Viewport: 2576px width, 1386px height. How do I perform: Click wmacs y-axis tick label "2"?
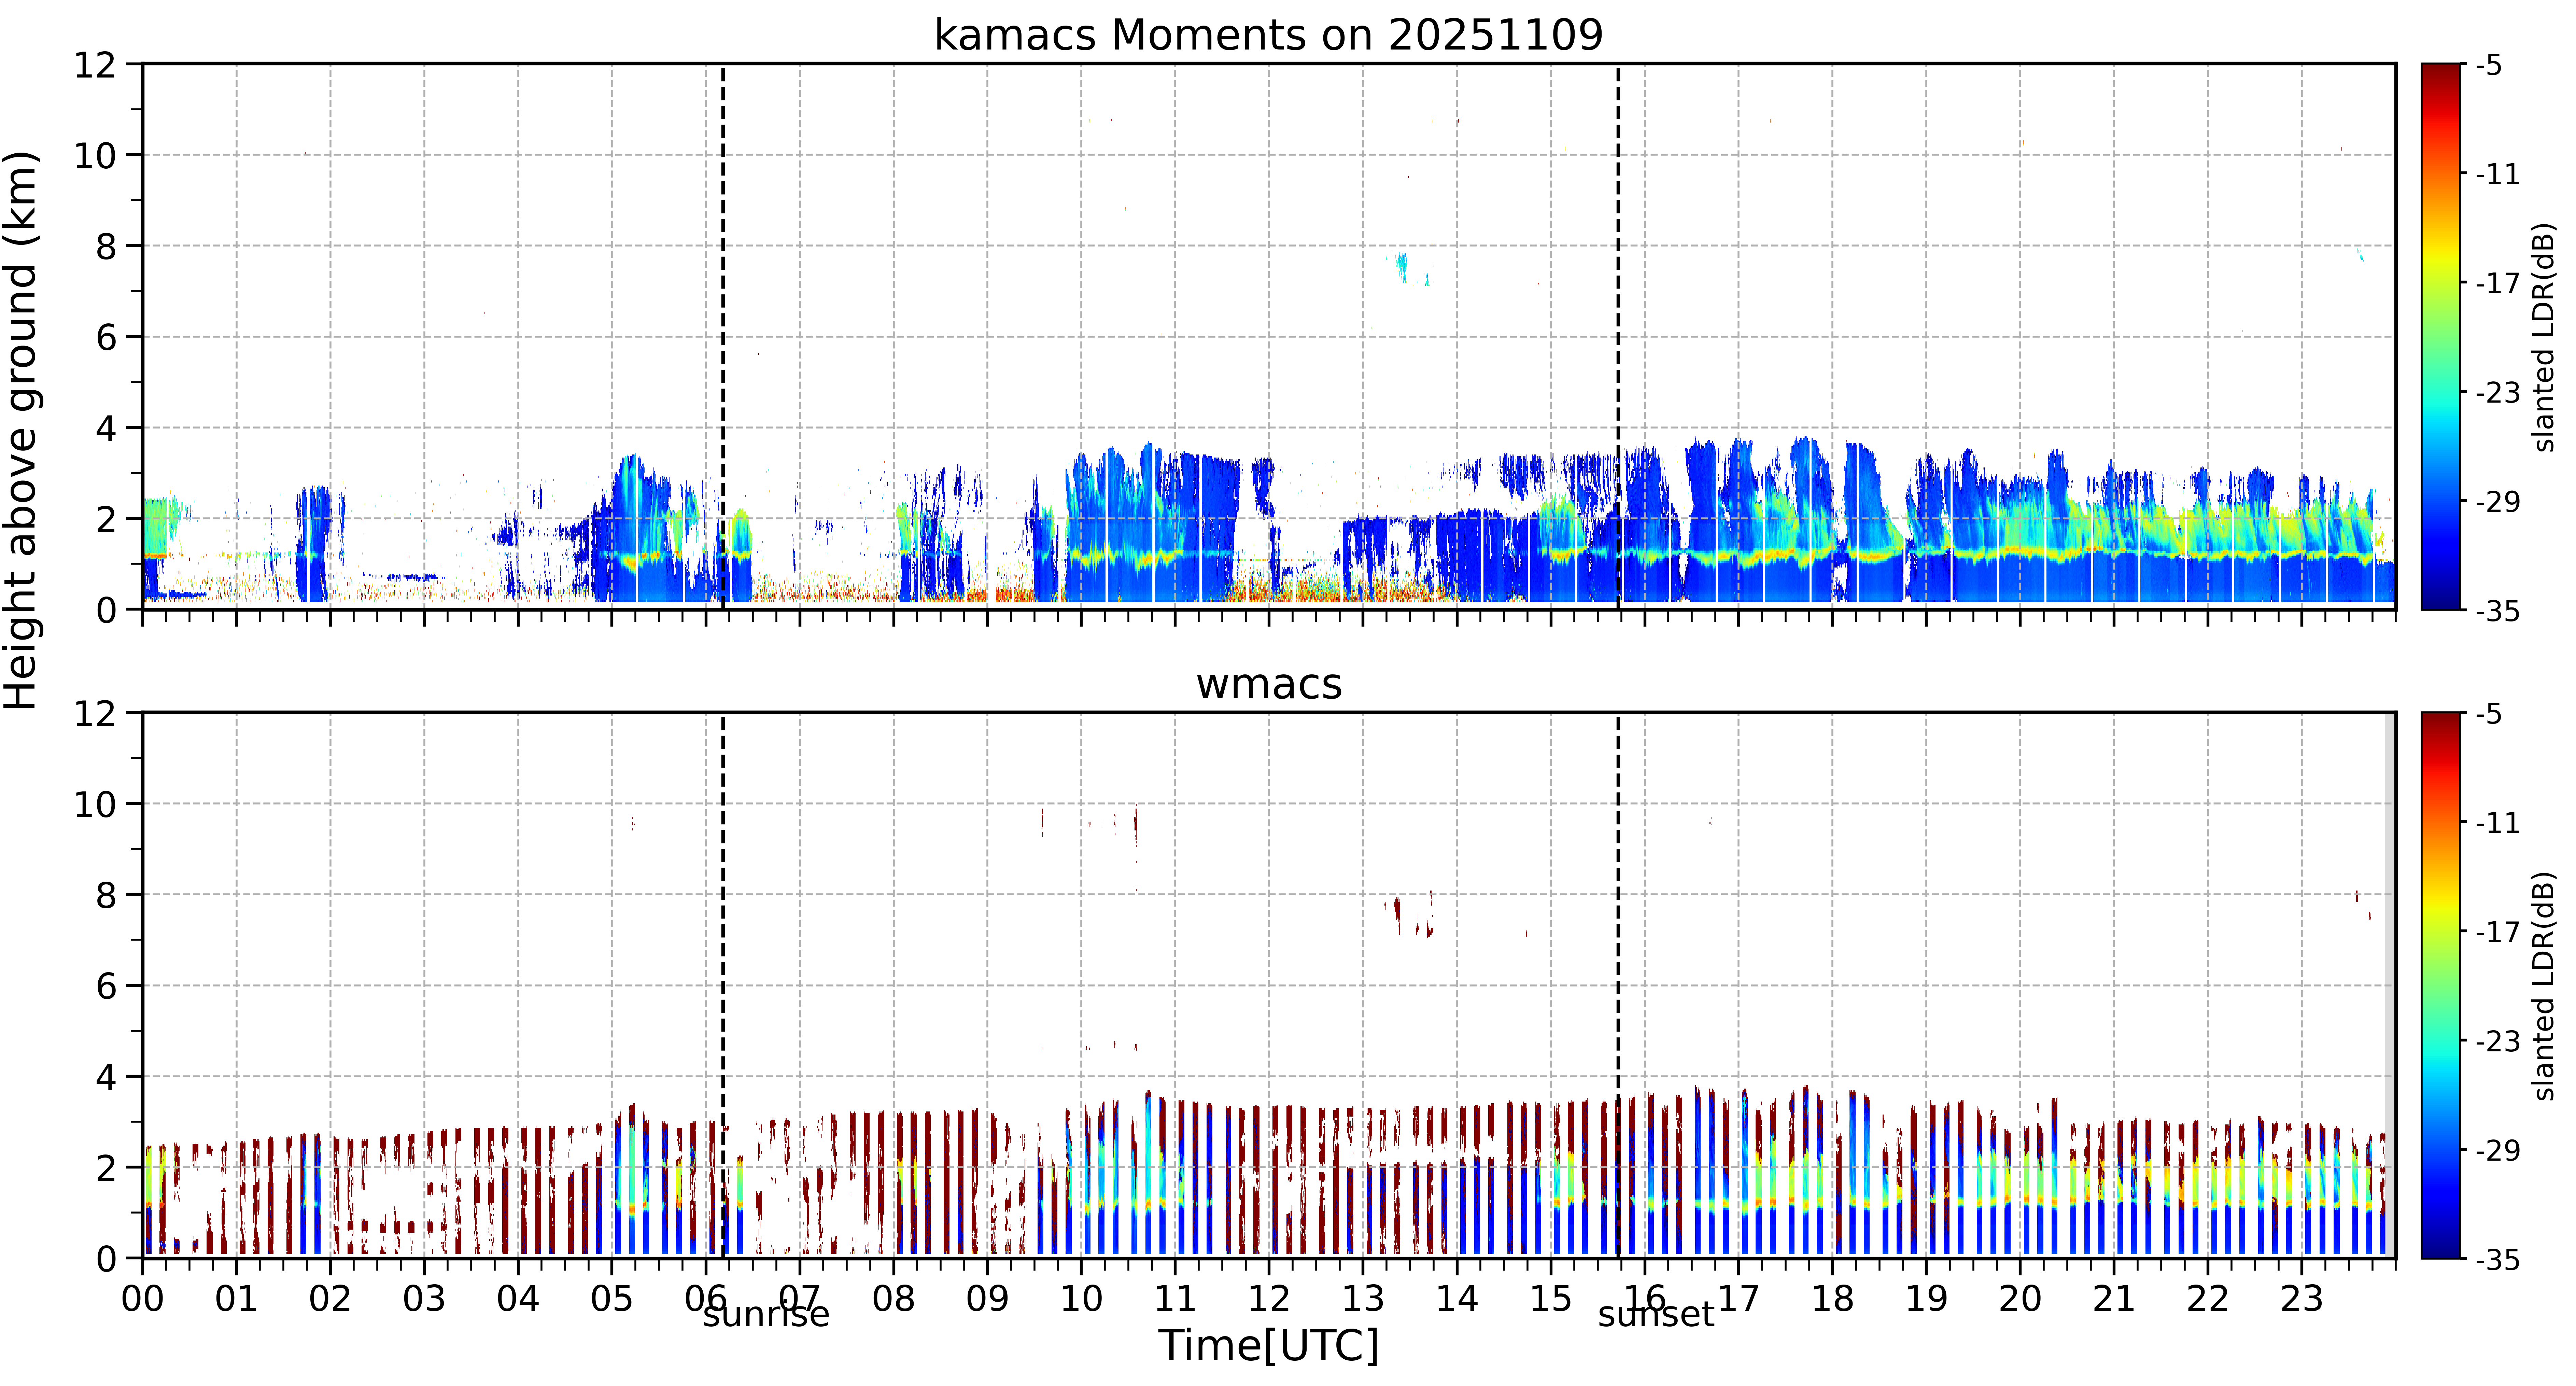(106, 1168)
